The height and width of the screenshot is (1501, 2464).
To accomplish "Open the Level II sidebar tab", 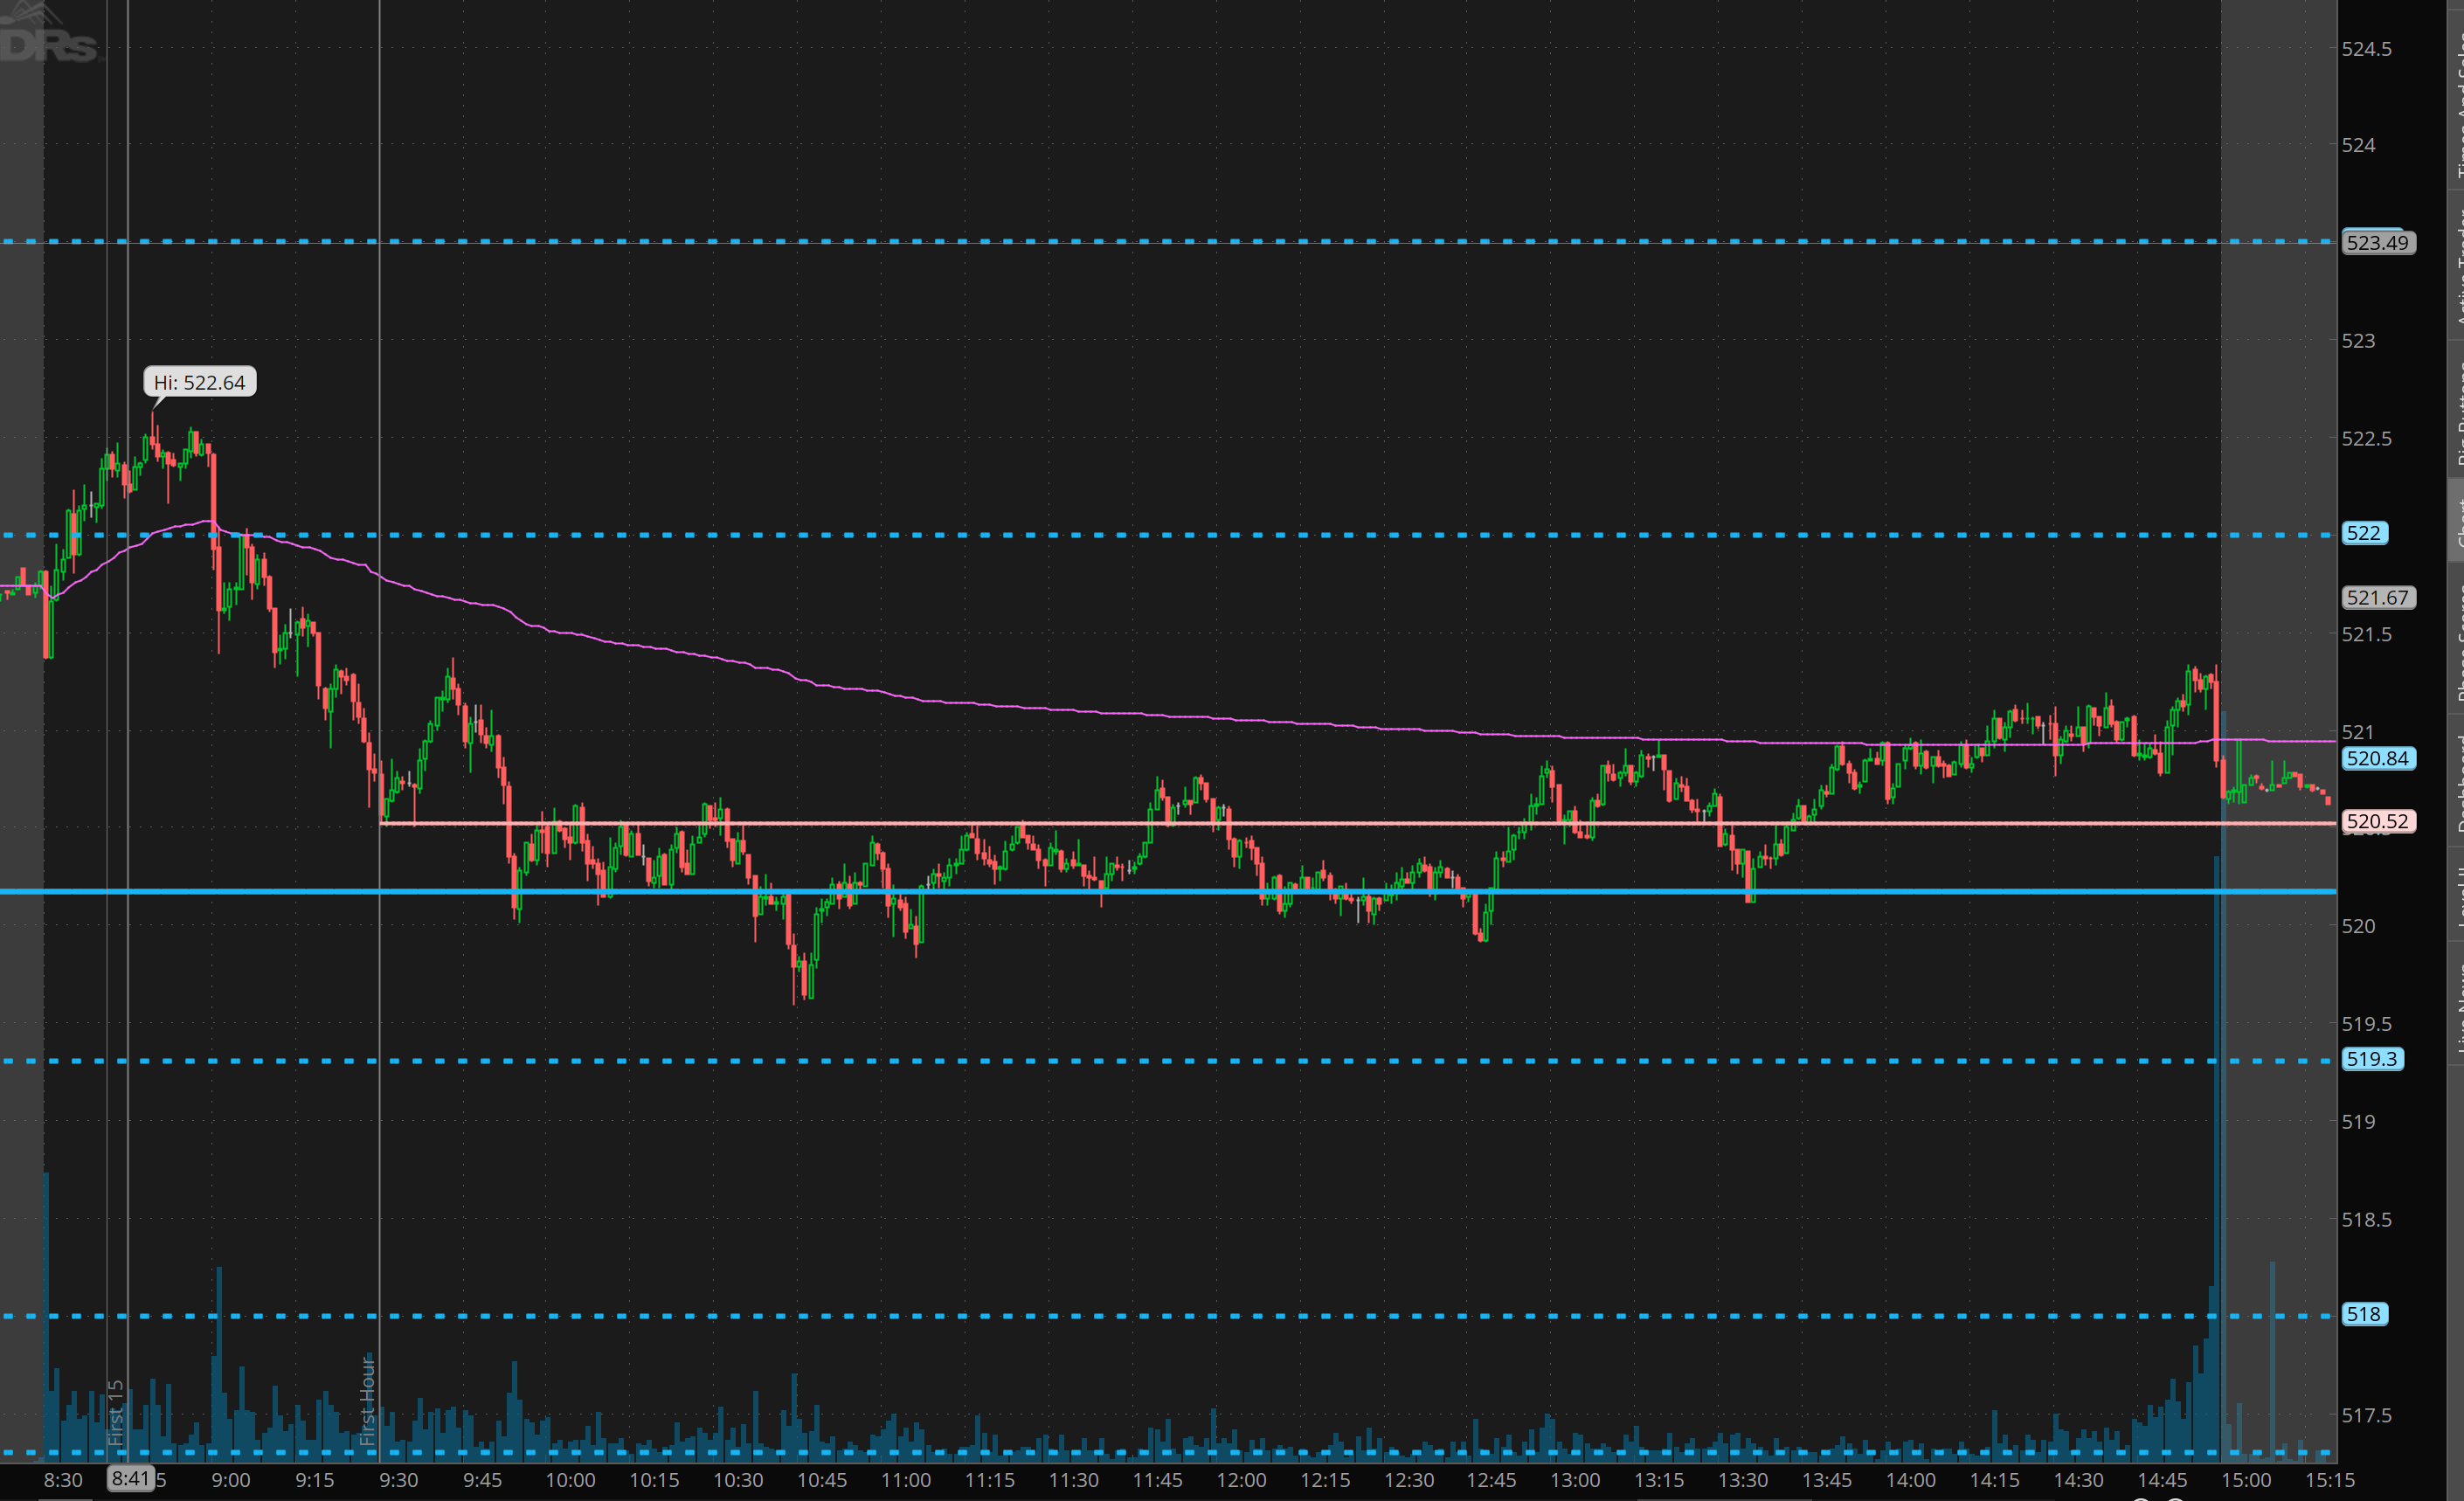I will (x=2455, y=895).
